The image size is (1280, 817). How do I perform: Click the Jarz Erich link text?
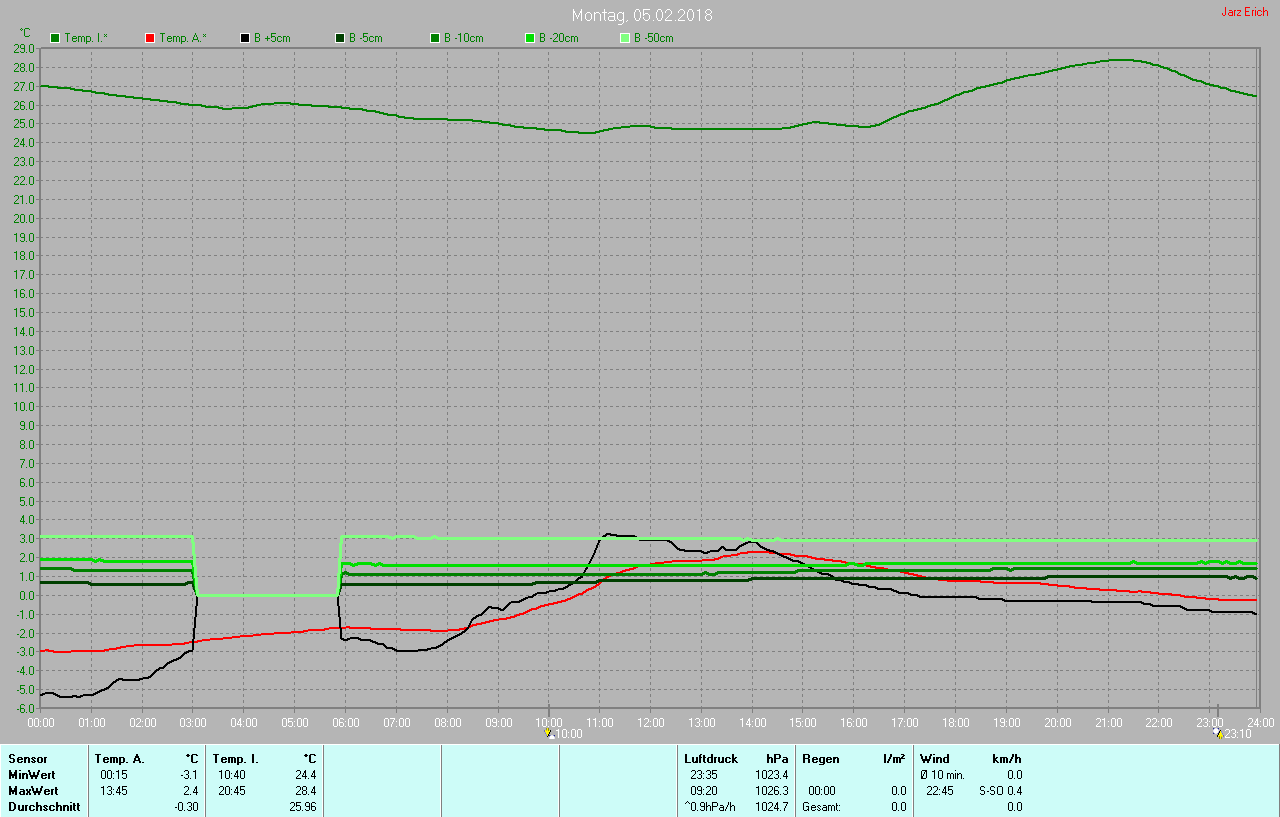[x=1244, y=12]
